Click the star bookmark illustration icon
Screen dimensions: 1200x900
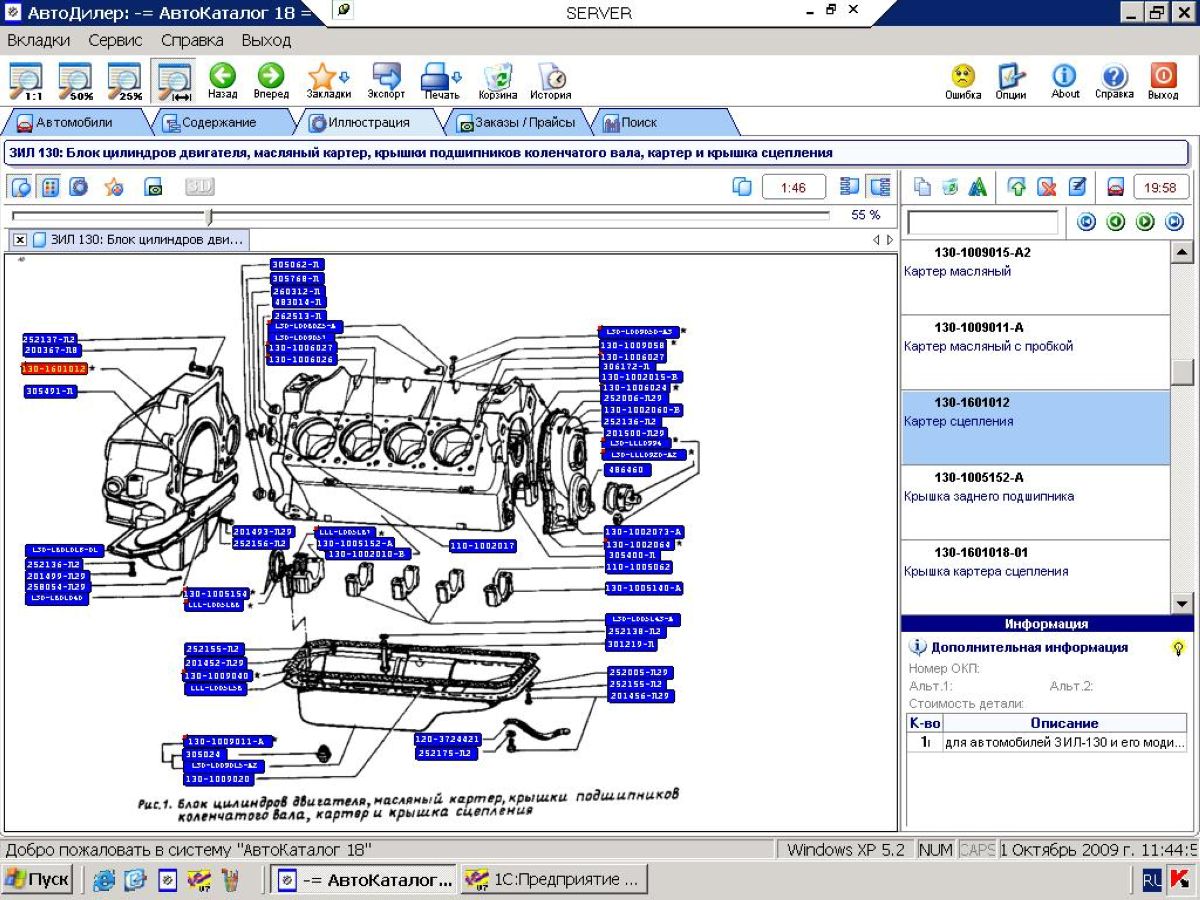tap(114, 187)
